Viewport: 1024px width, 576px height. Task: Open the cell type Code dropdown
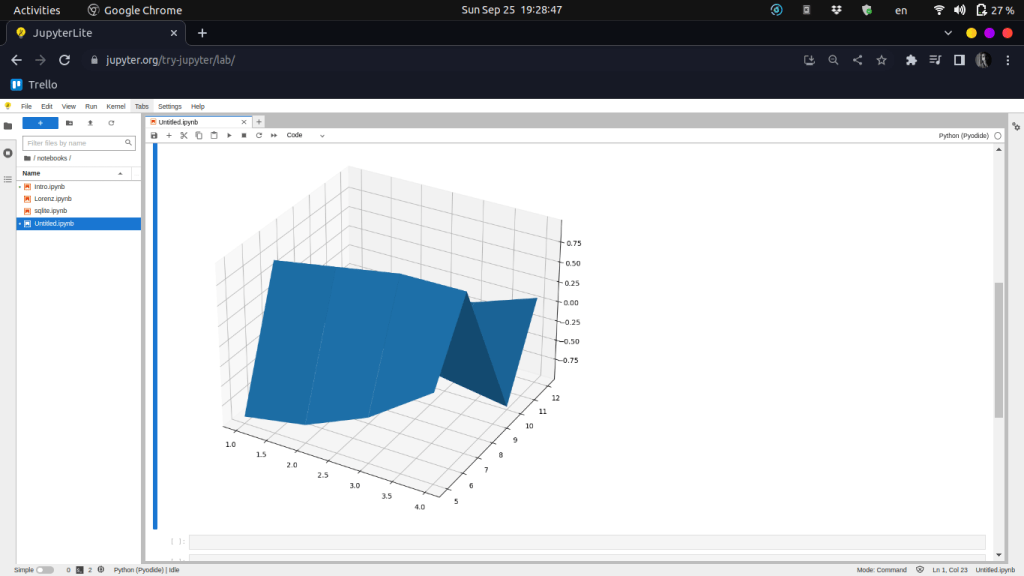tap(306, 135)
